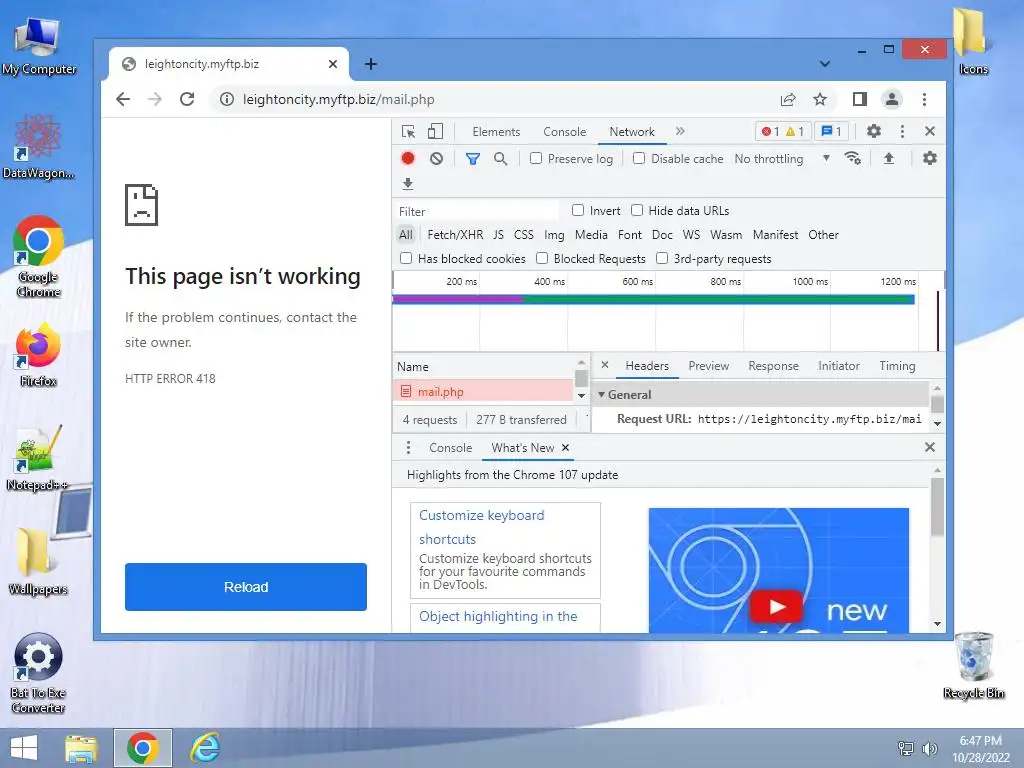This screenshot has width=1024, height=768.
Task: Select the mail.php request row
Action: [x=483, y=392]
